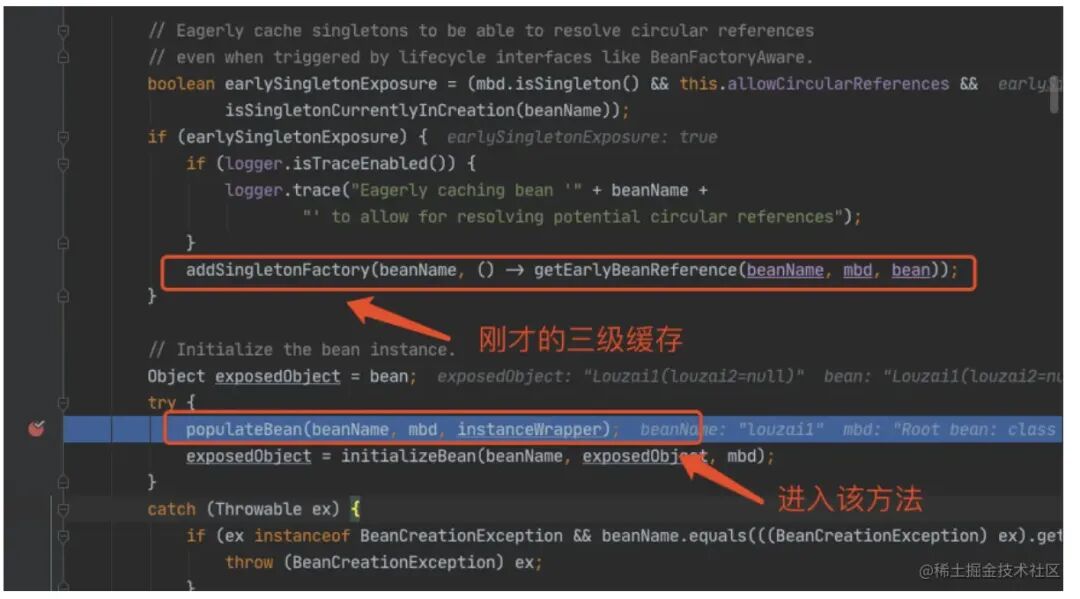Click the instanceWrapper parameter in populateBean
Image resolution: width=1080 pixels, height=599 pixels.
coord(529,430)
